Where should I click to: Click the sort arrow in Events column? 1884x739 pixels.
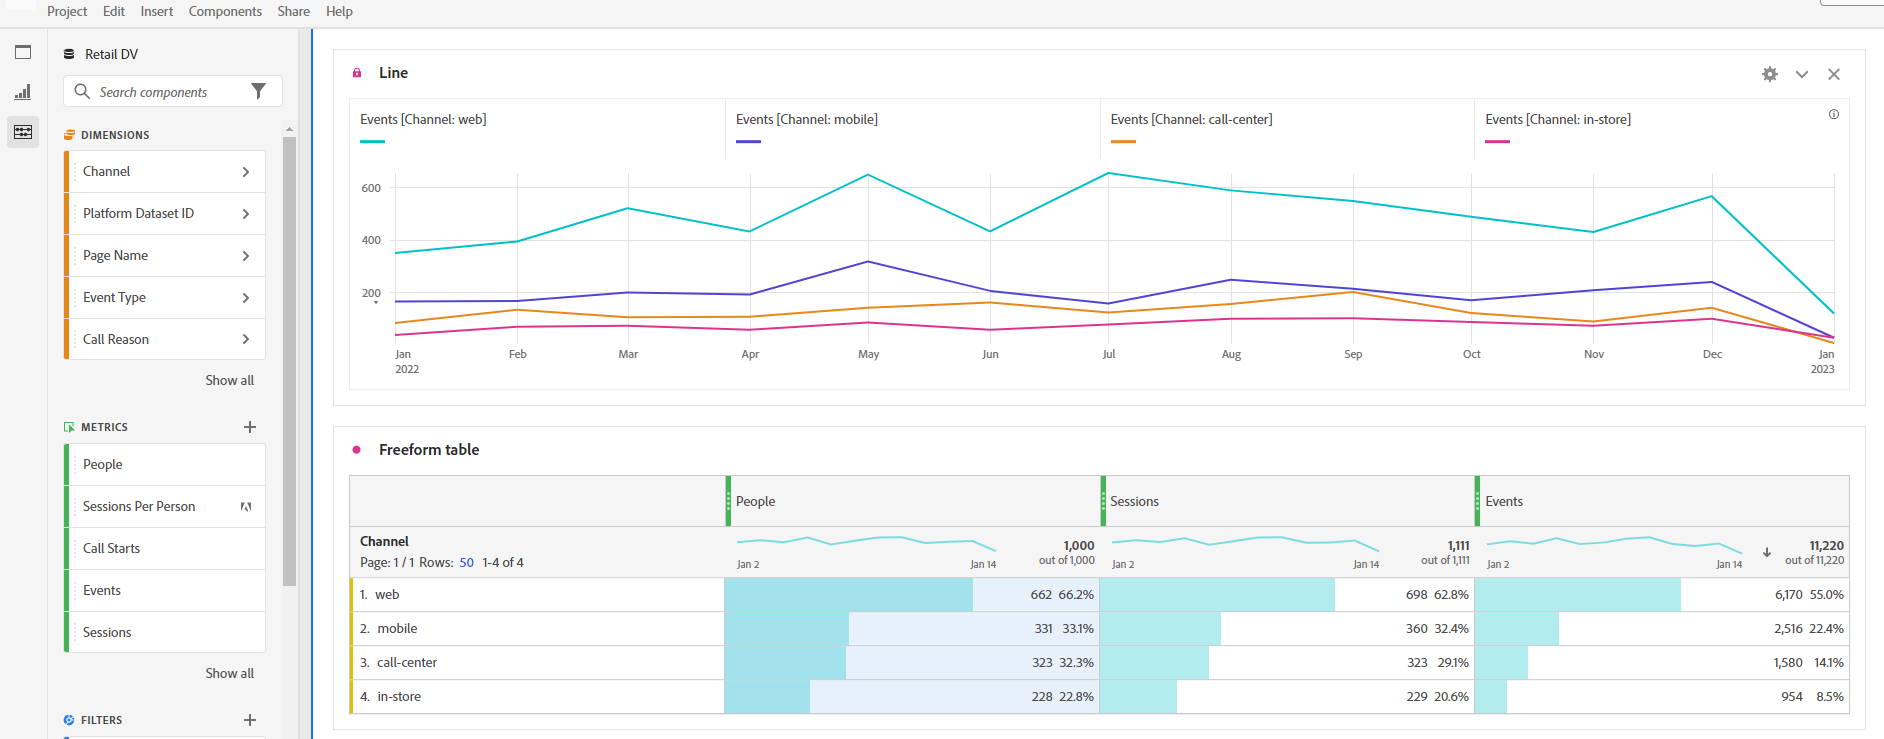click(x=1767, y=552)
